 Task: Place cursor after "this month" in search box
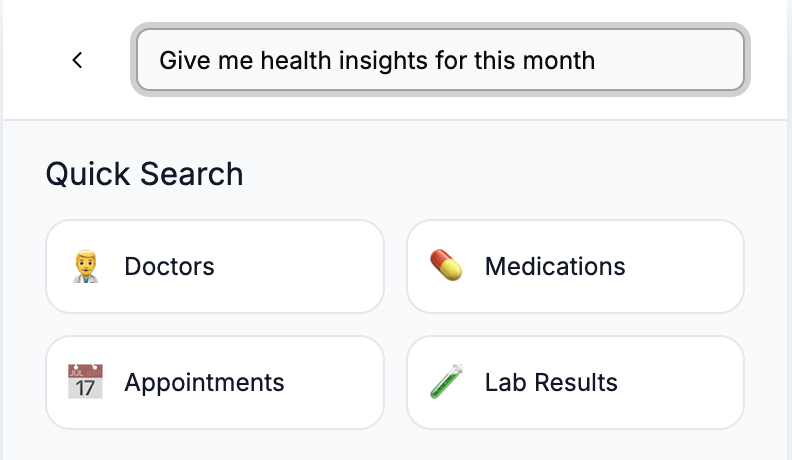[x=597, y=61]
